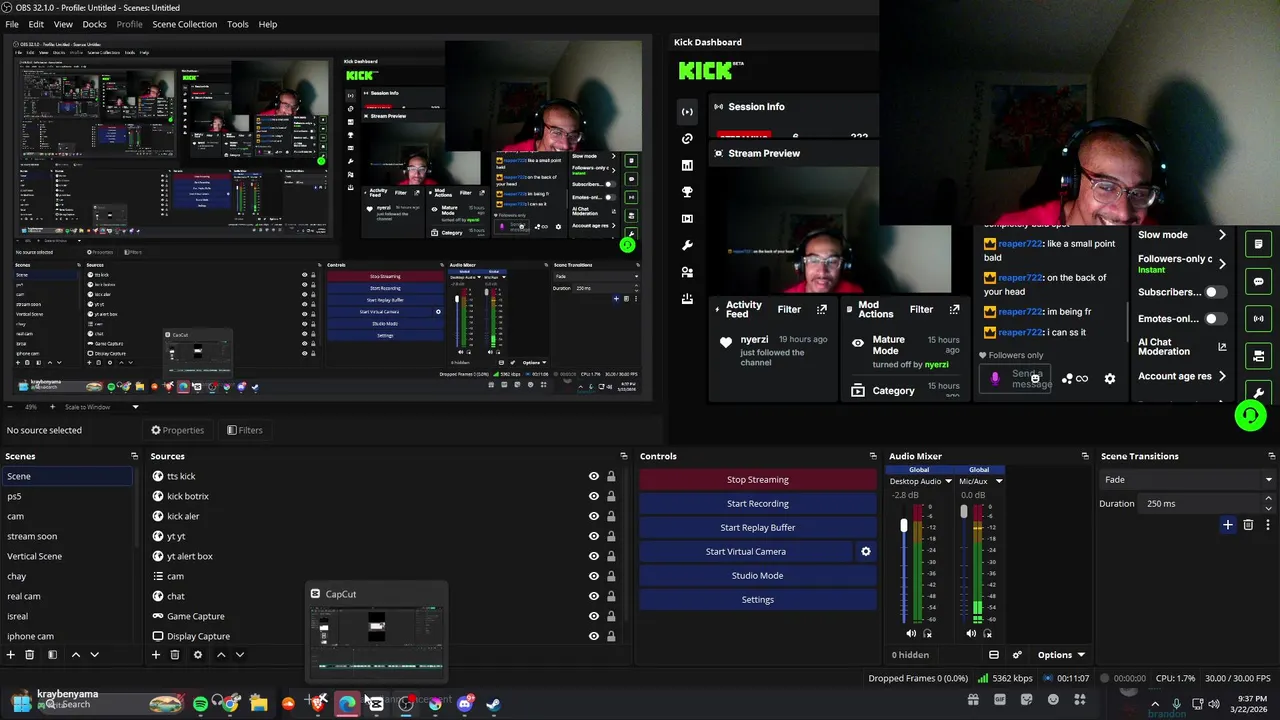Screen dimensions: 1280x720
Task: Open Desktop Audio channel dropdown arrow
Action: [x=948, y=481]
